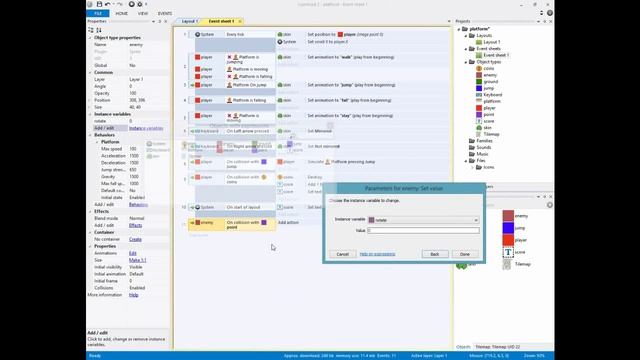Expand the Icons subfolder under Files

click(x=473, y=167)
